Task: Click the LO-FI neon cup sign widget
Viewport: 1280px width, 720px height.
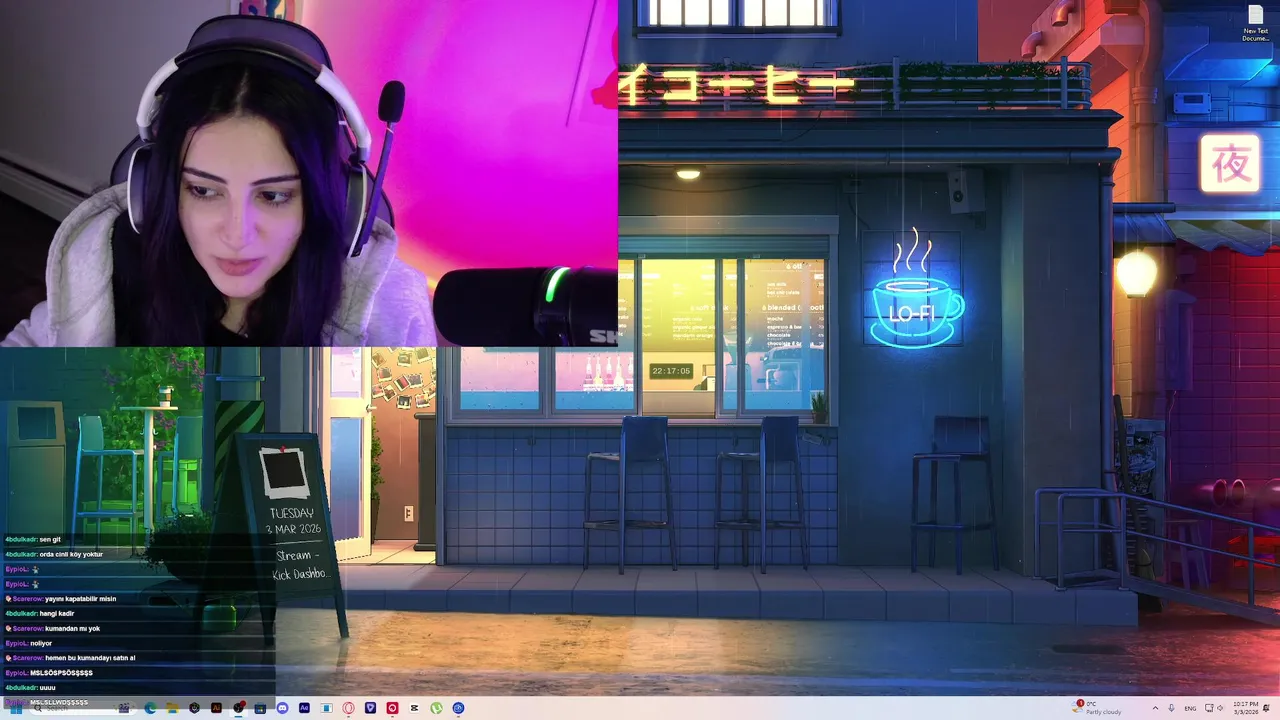Action: [914, 290]
